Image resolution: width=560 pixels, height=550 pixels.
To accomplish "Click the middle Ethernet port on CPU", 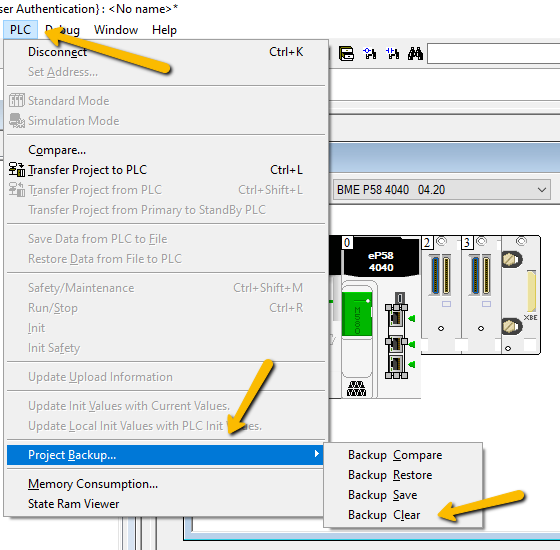I will (x=396, y=344).
